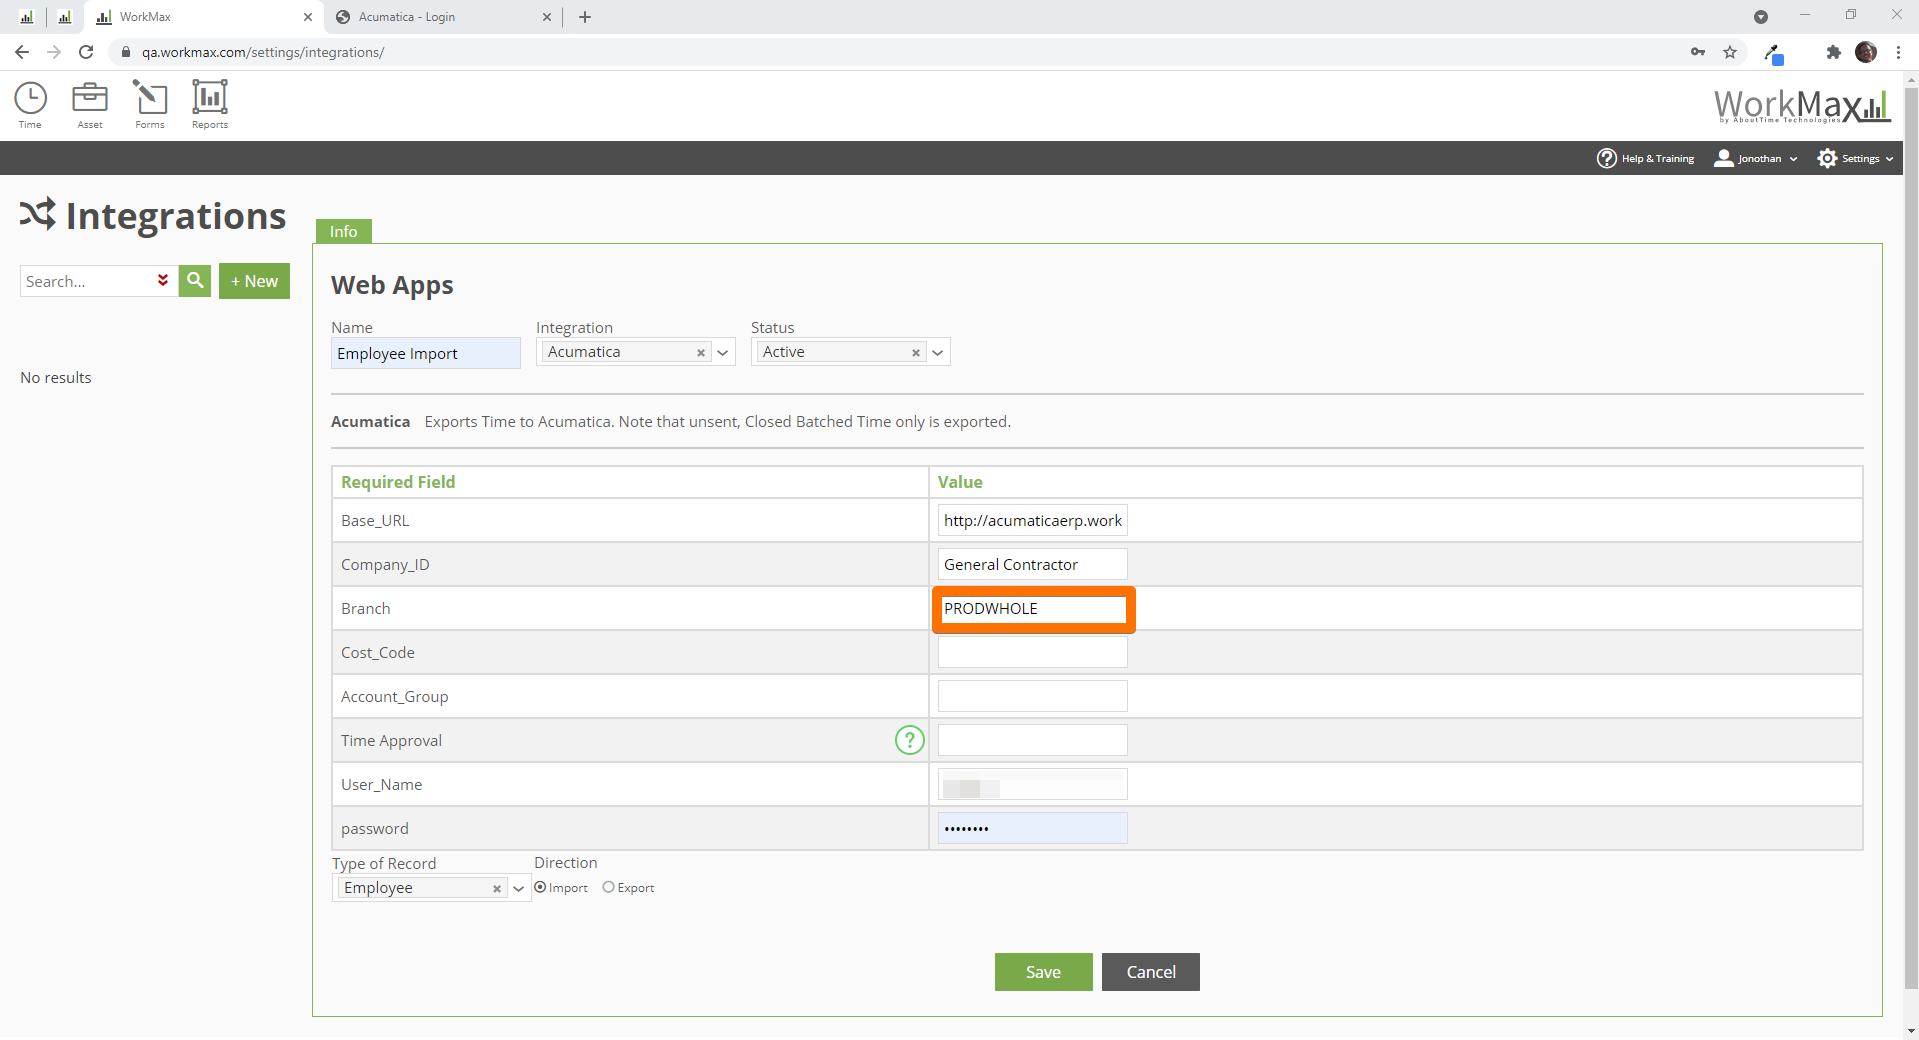The image size is (1919, 1040).
Task: Clear the Employee record type
Action: tap(497, 888)
